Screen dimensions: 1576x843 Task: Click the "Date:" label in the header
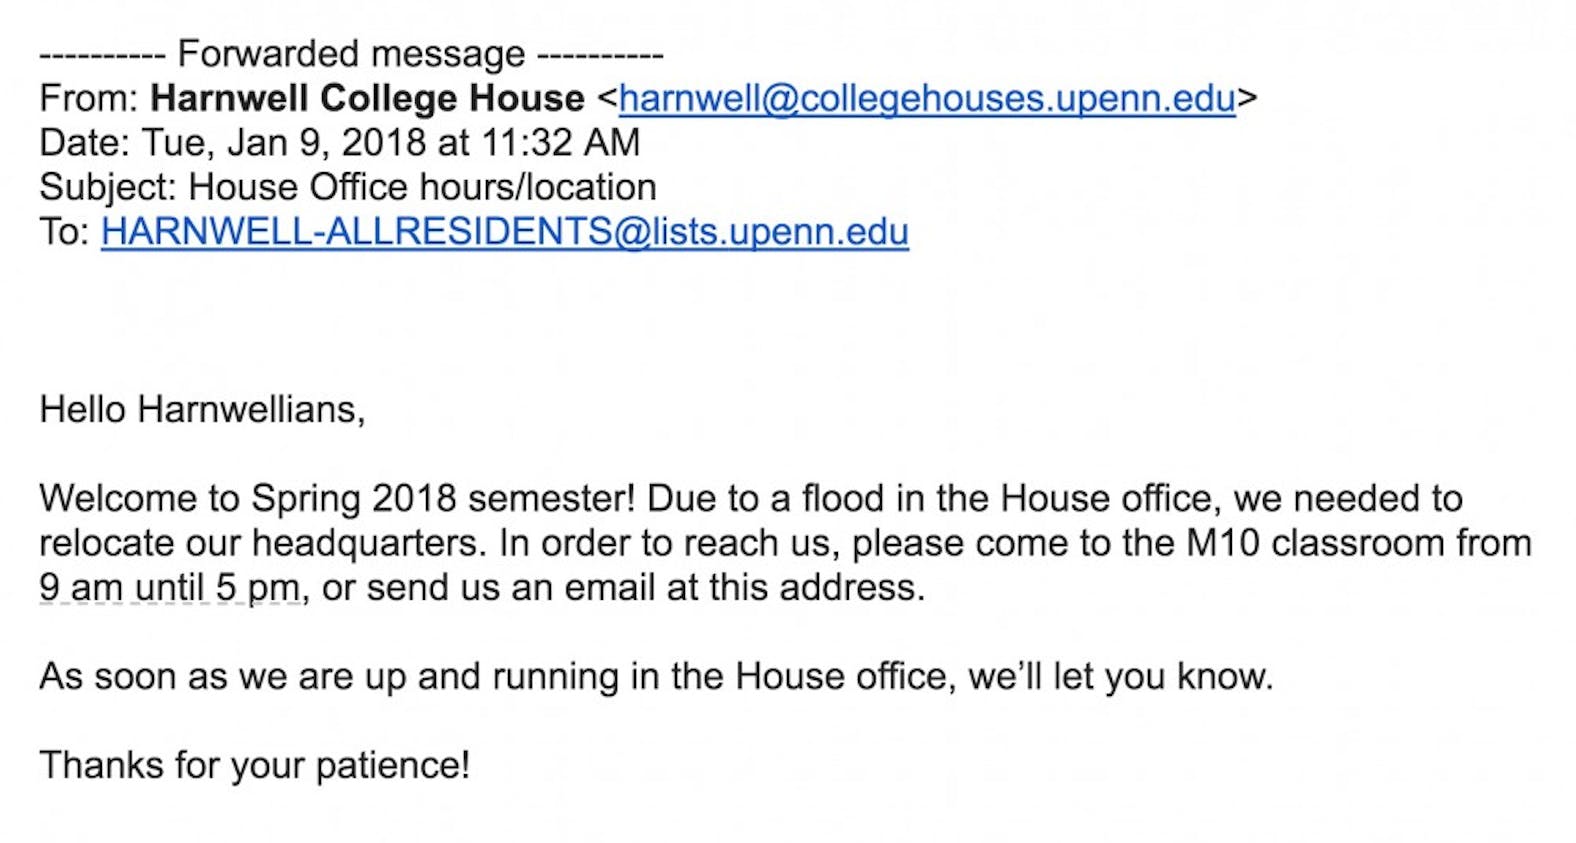84,142
